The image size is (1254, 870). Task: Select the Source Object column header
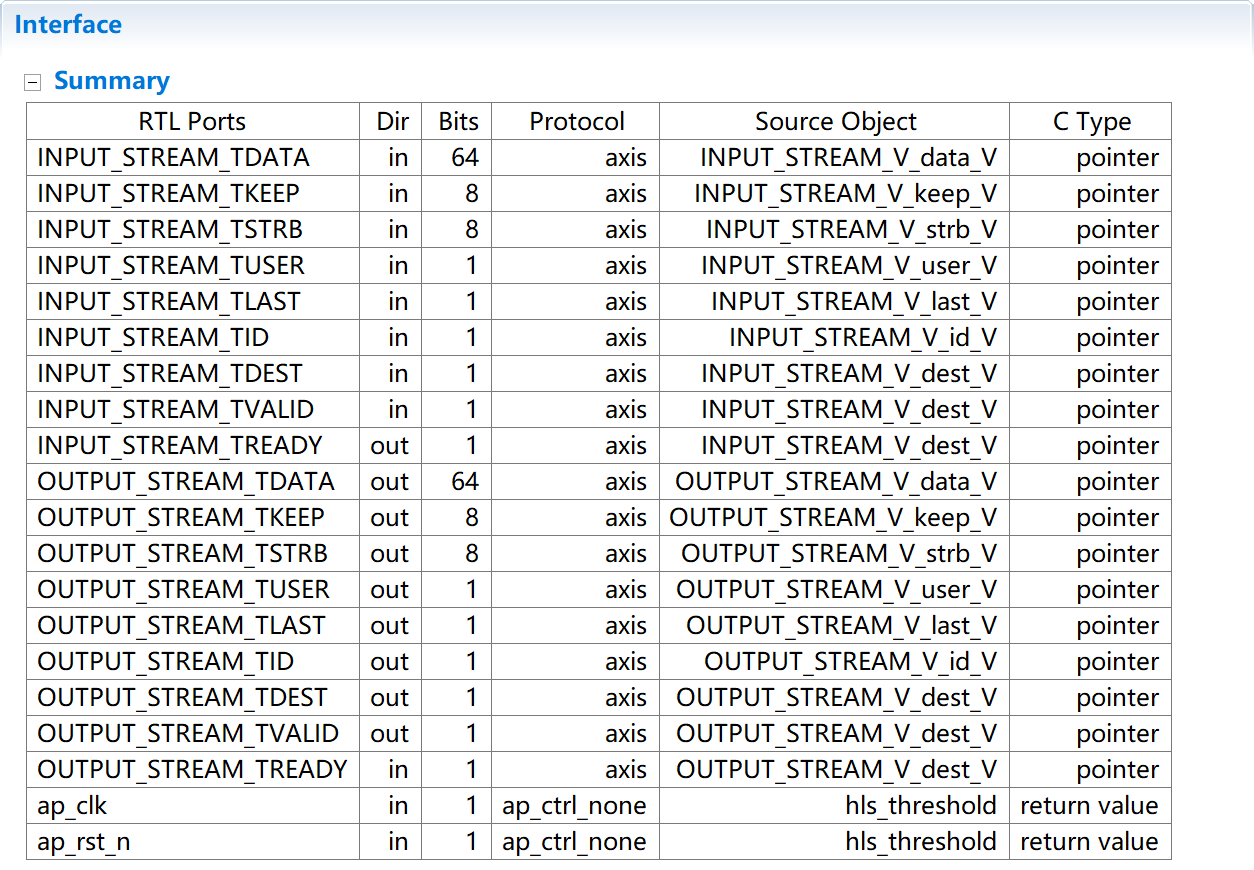[x=835, y=121]
